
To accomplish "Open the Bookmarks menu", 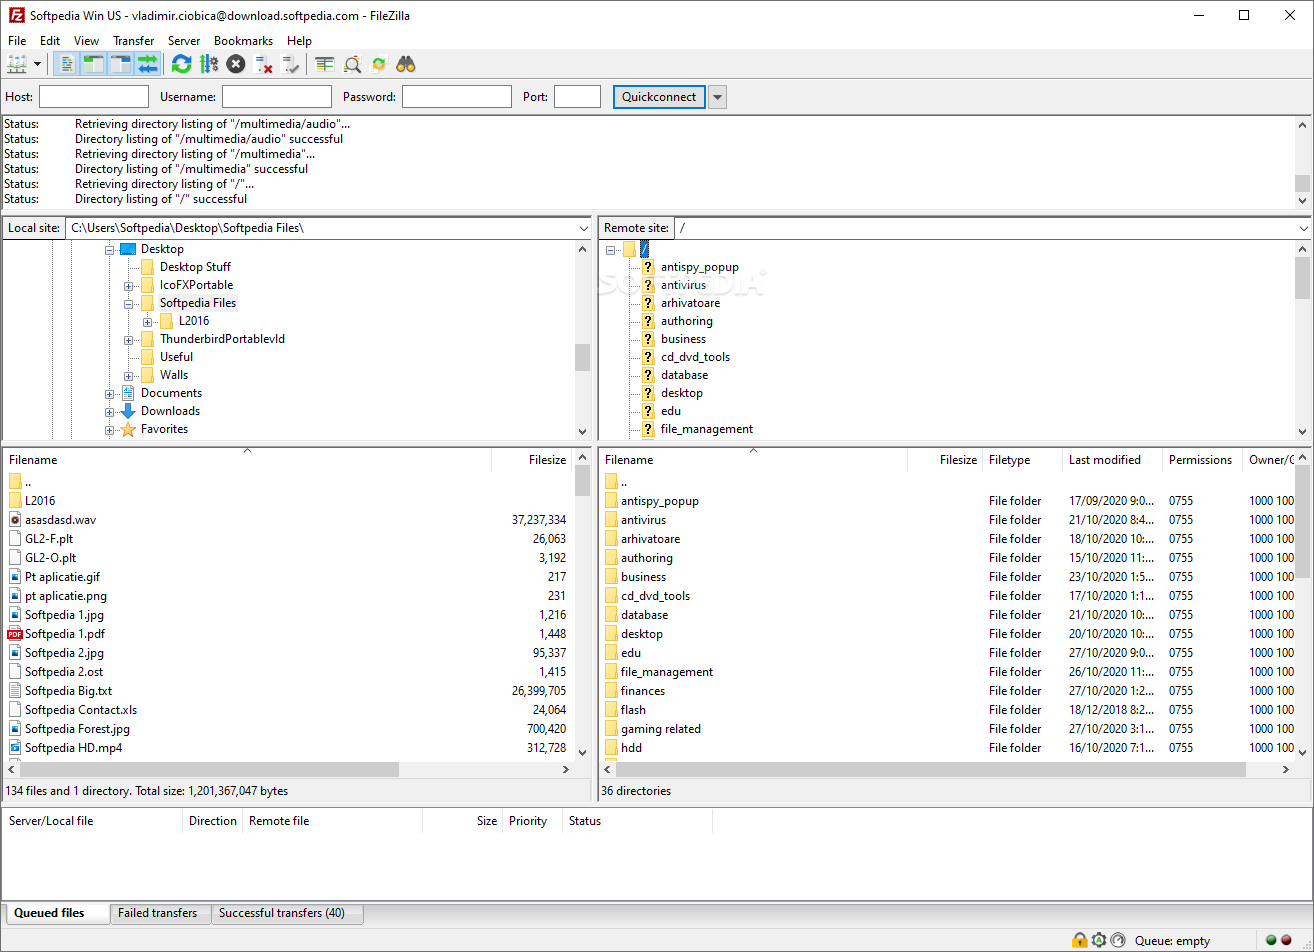I will click(243, 41).
